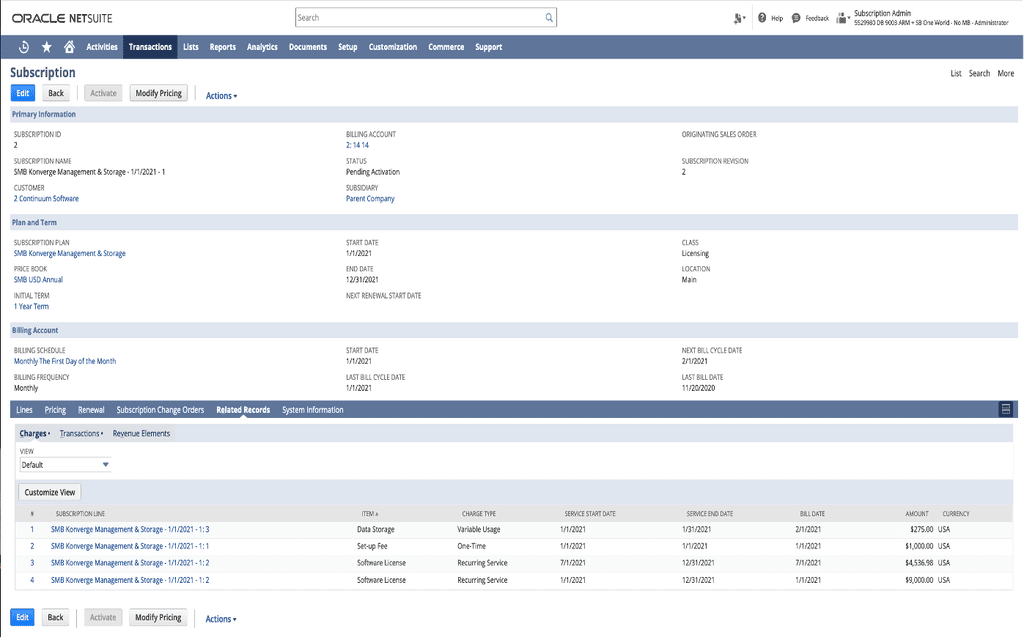
Task: Open the Analytics menu
Action: point(262,47)
